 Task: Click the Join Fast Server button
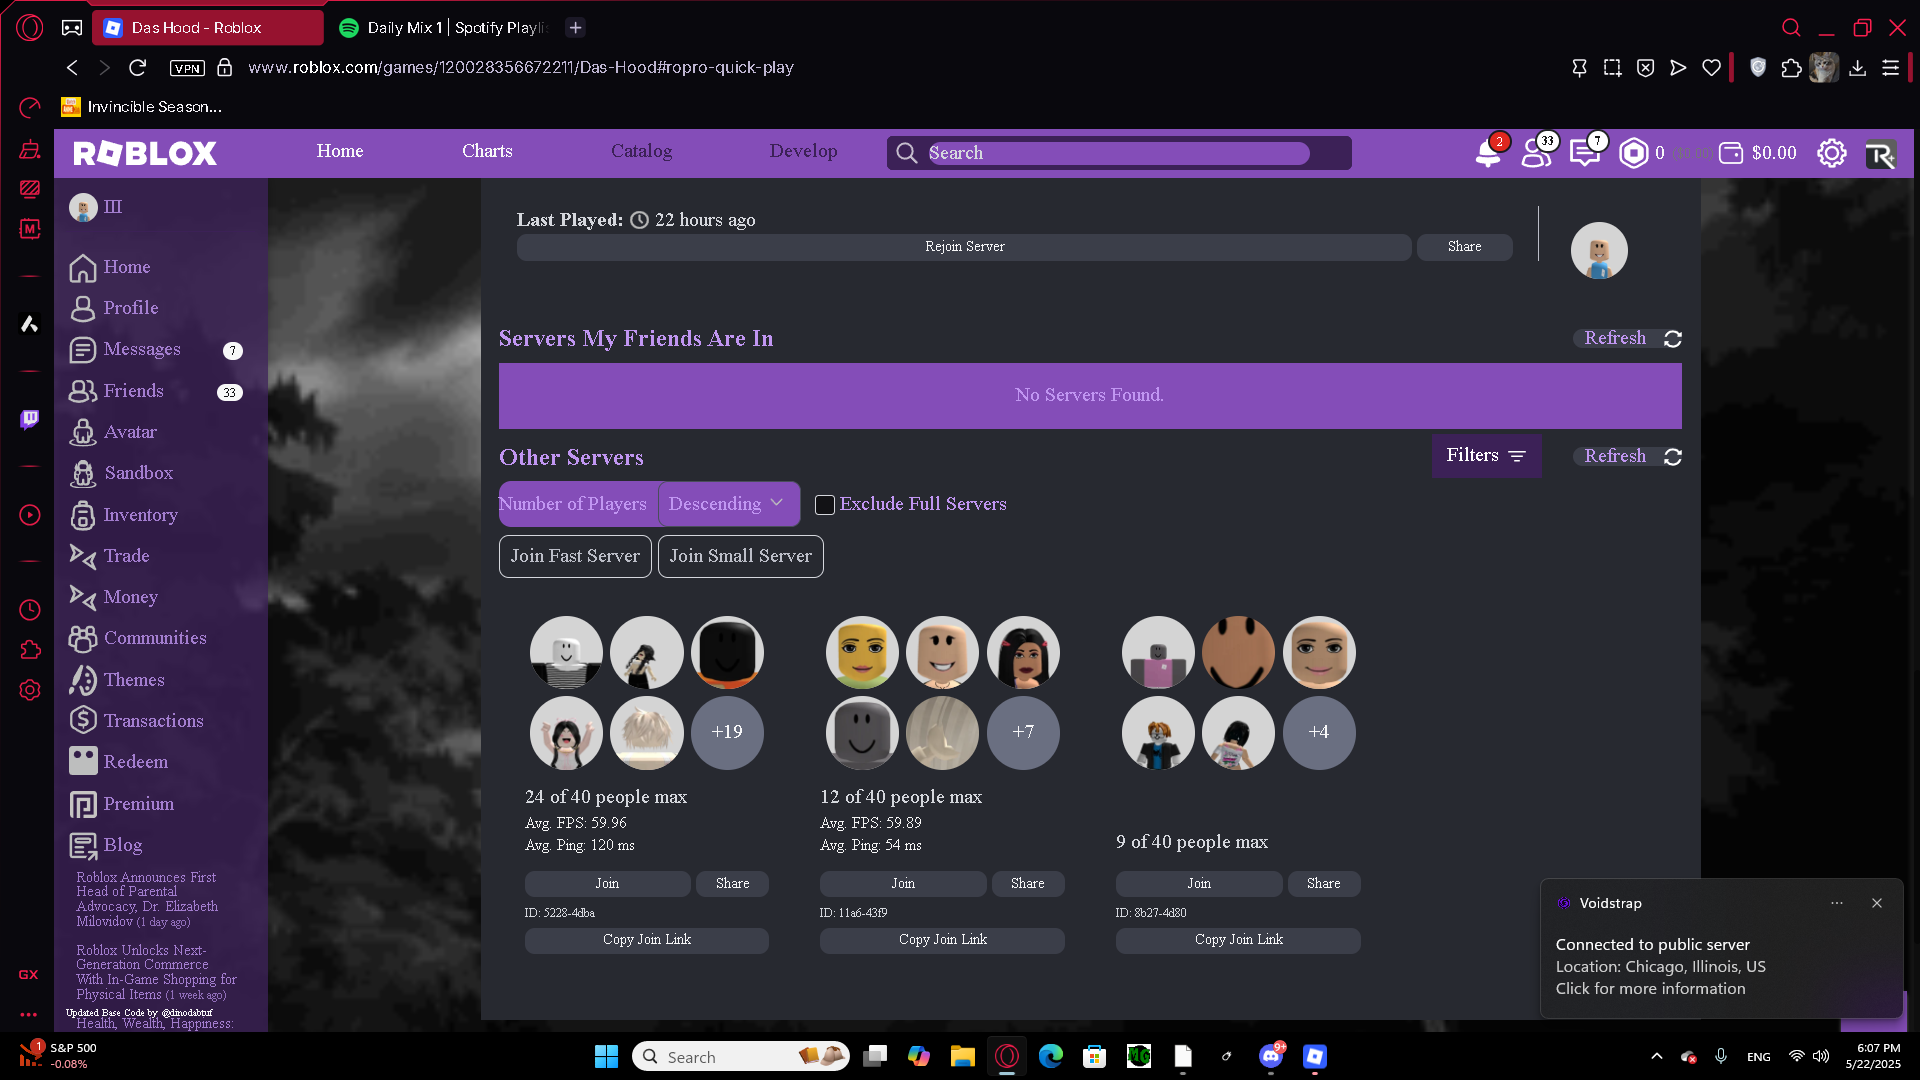pyautogui.click(x=575, y=556)
